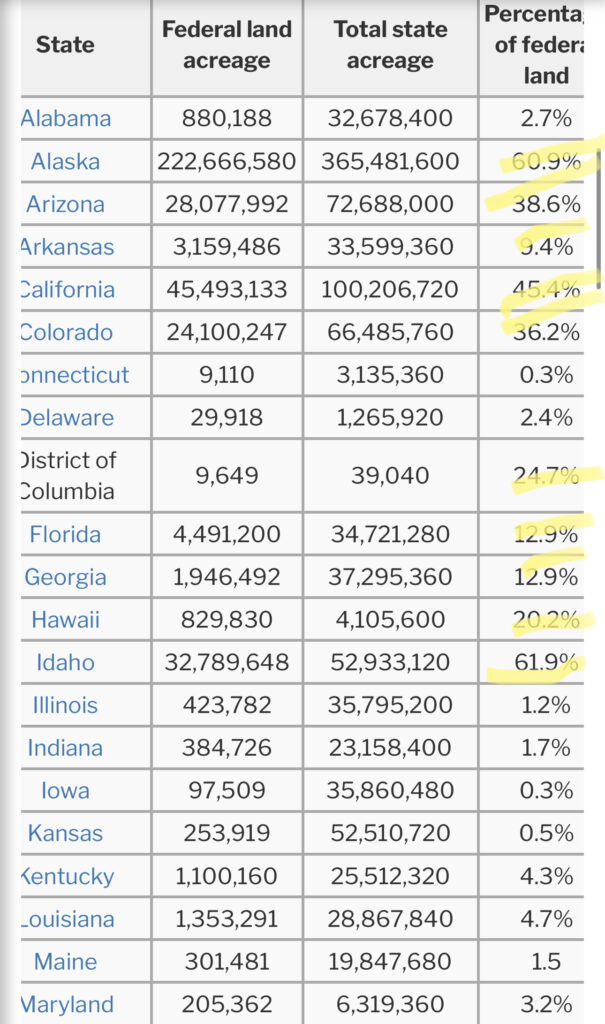Select the Hawaii link
Image resolution: width=605 pixels, height=1024 pixels.
pyautogui.click(x=66, y=621)
